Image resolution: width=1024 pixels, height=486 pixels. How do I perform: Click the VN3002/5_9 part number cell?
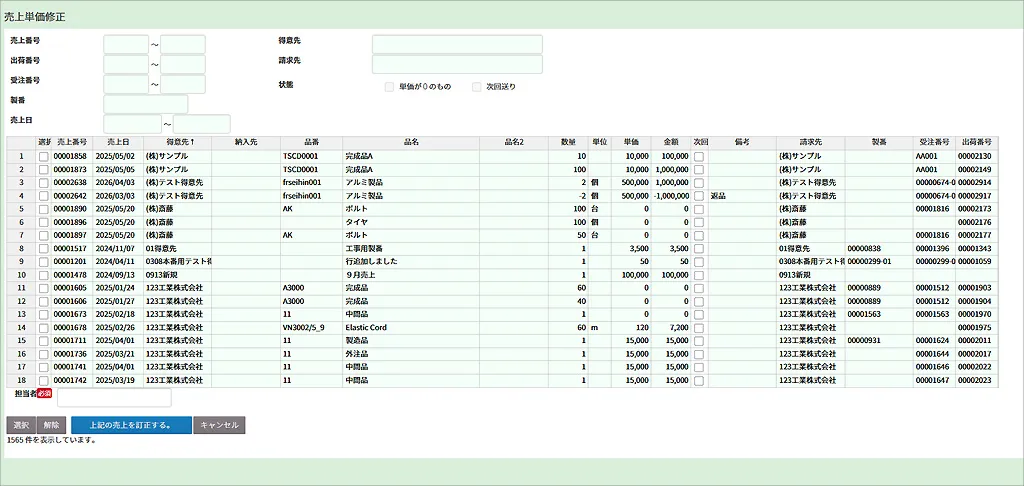311,327
